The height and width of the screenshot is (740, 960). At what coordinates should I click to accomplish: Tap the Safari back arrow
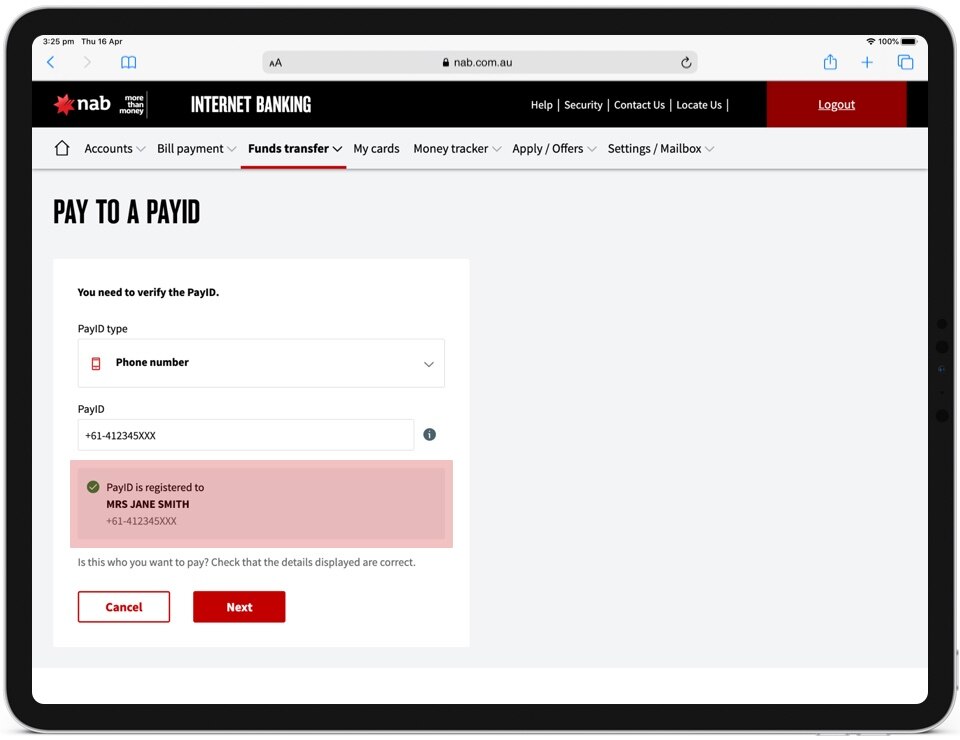tap(51, 62)
